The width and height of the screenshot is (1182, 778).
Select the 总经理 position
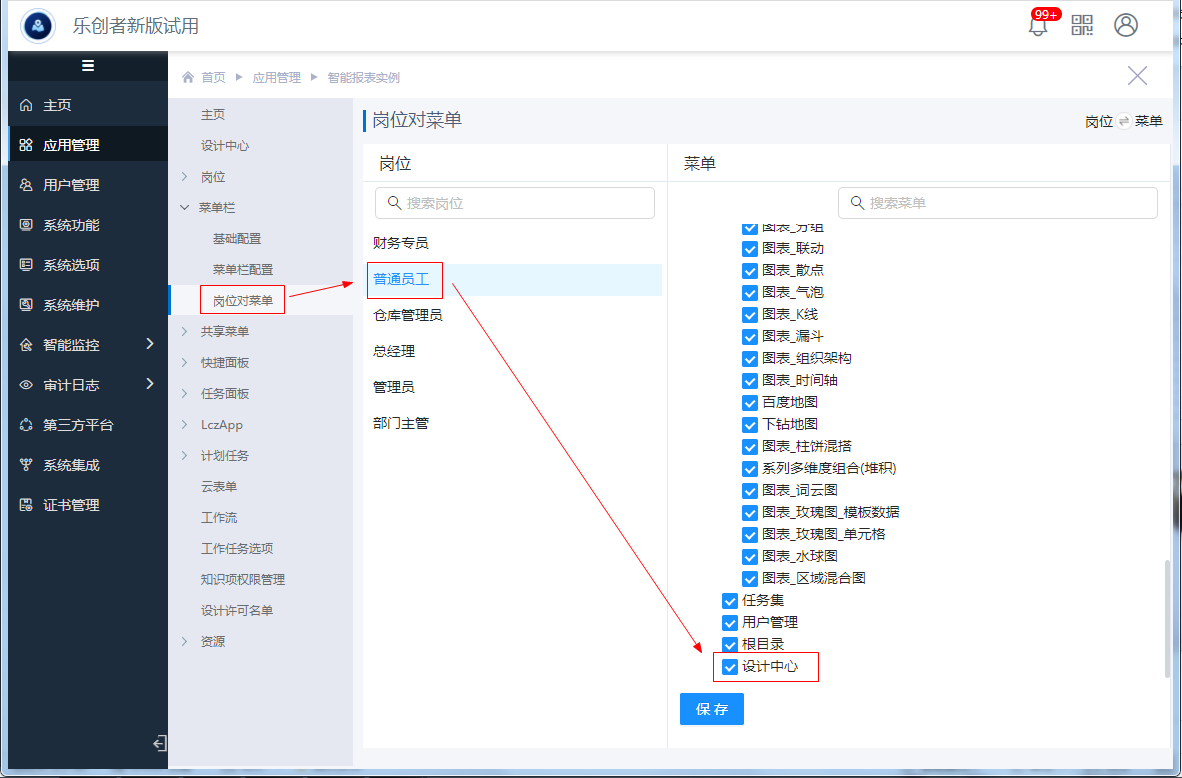394,352
